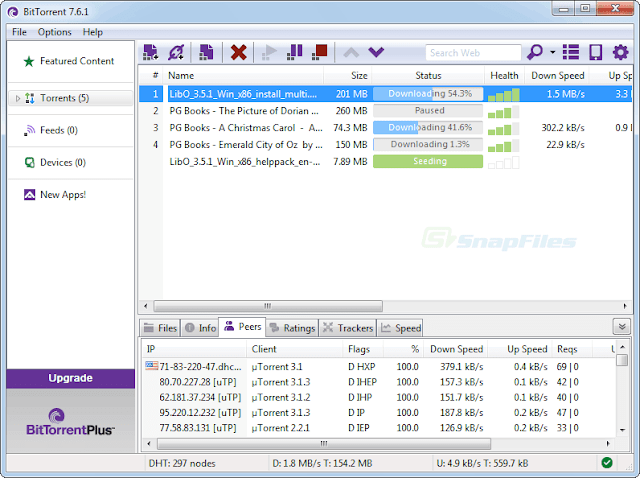Viewport: 640px width, 478px height.
Task: Switch to the Files tab
Action: pos(160,328)
